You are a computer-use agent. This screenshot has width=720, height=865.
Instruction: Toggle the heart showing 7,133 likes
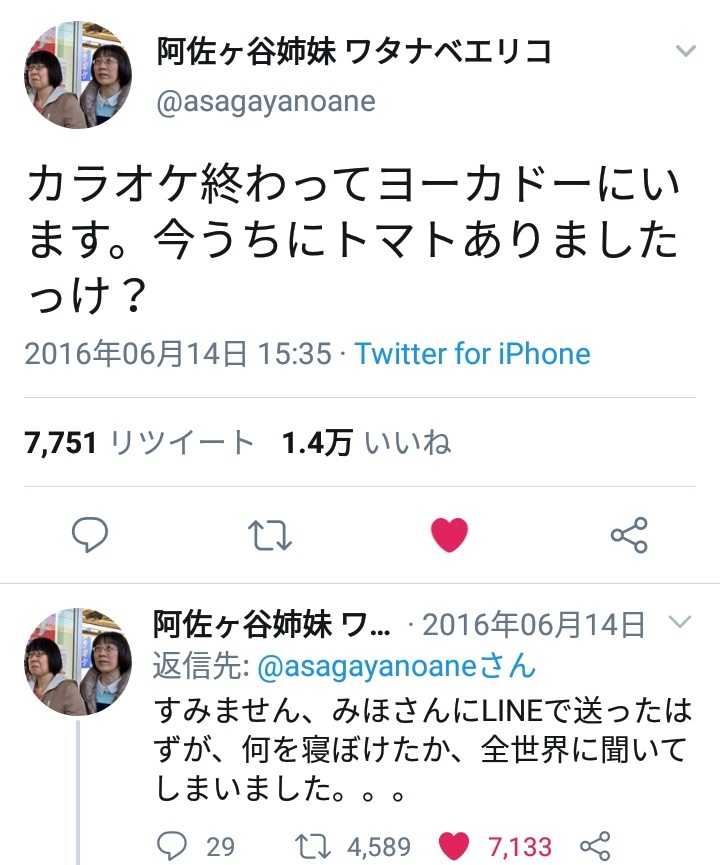(454, 847)
